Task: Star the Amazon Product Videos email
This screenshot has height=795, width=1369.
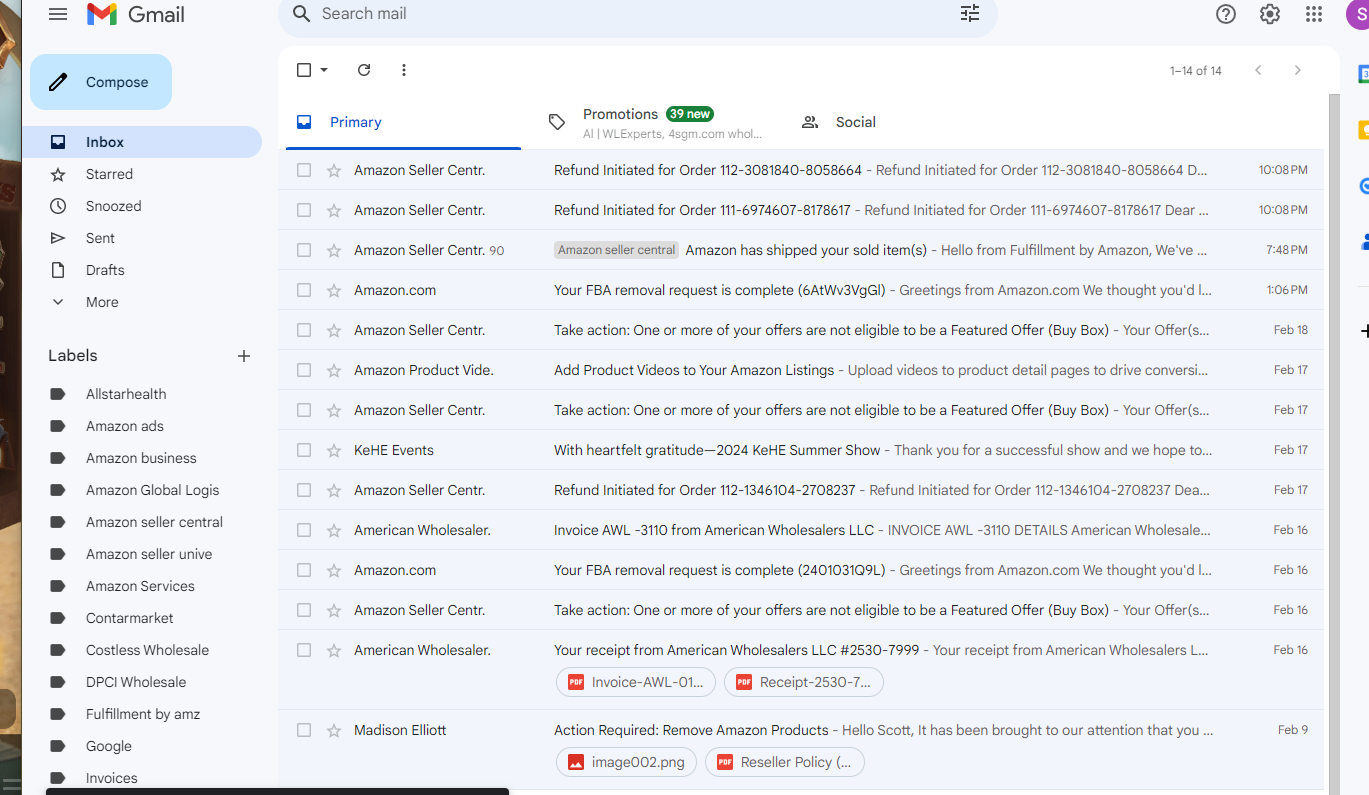Action: [x=334, y=370]
